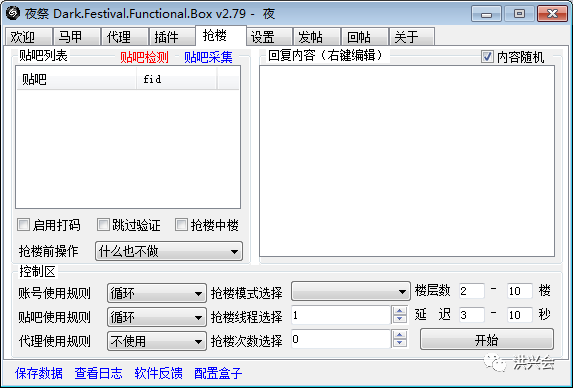Increase the 抢楼线程选择 value with up arrow

coord(400,311)
